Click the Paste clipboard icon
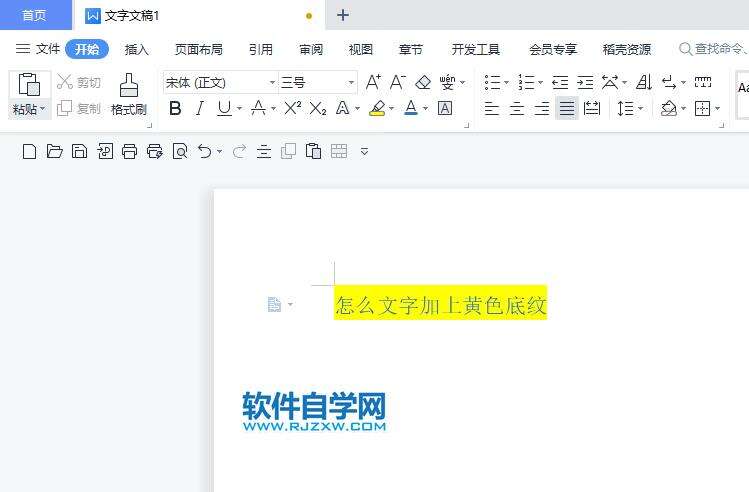749x492 pixels. coord(29,85)
